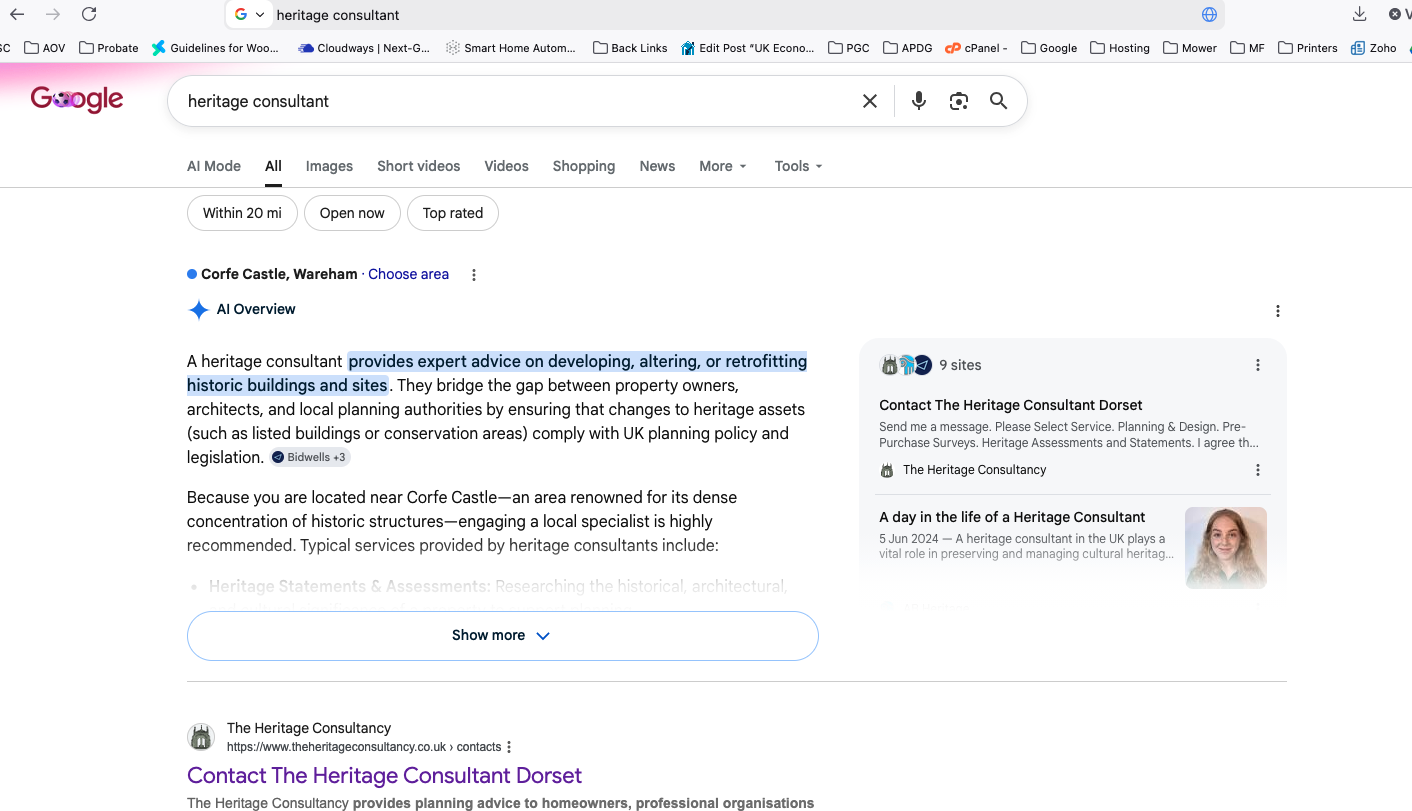Search by image with camera lens icon
The width and height of the screenshot is (1412, 811).
959,101
